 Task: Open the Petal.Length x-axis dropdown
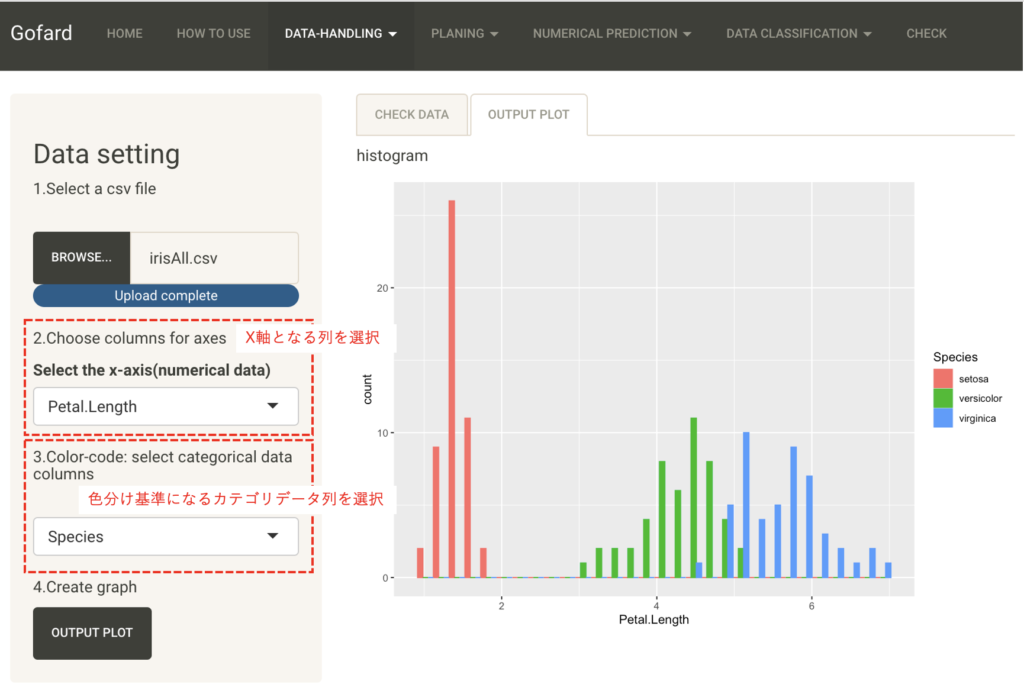[x=166, y=407]
